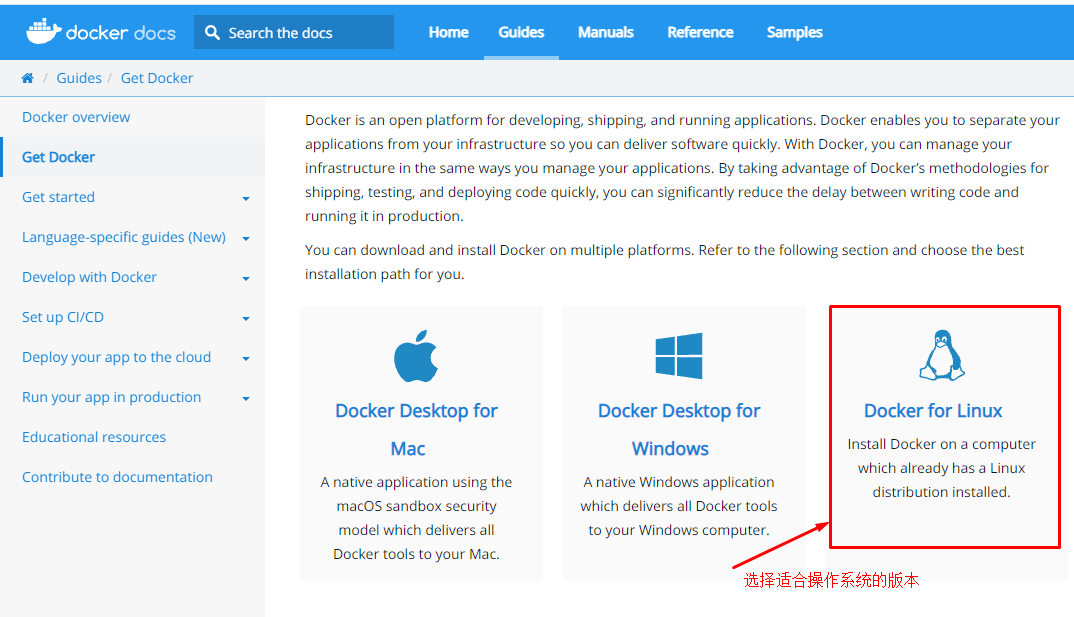Open the Manuals tab
The width and height of the screenshot is (1074, 617).
point(605,32)
